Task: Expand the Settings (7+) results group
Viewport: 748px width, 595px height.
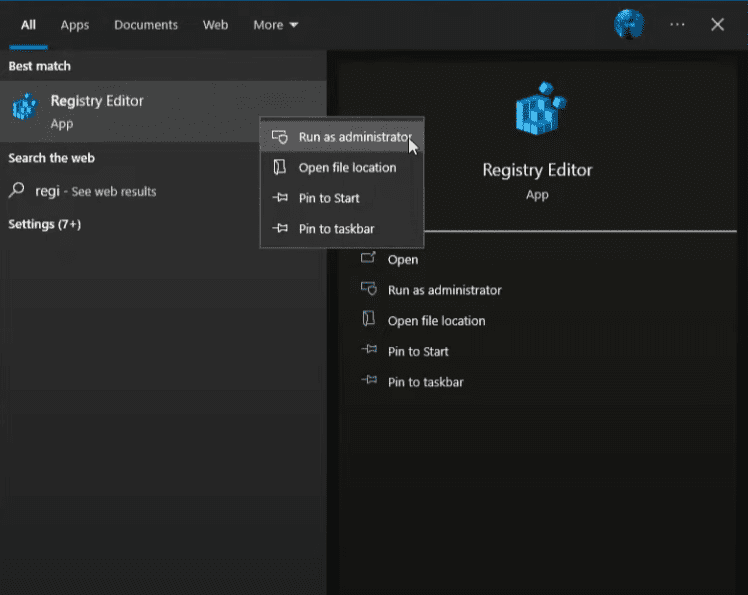Action: [44, 224]
